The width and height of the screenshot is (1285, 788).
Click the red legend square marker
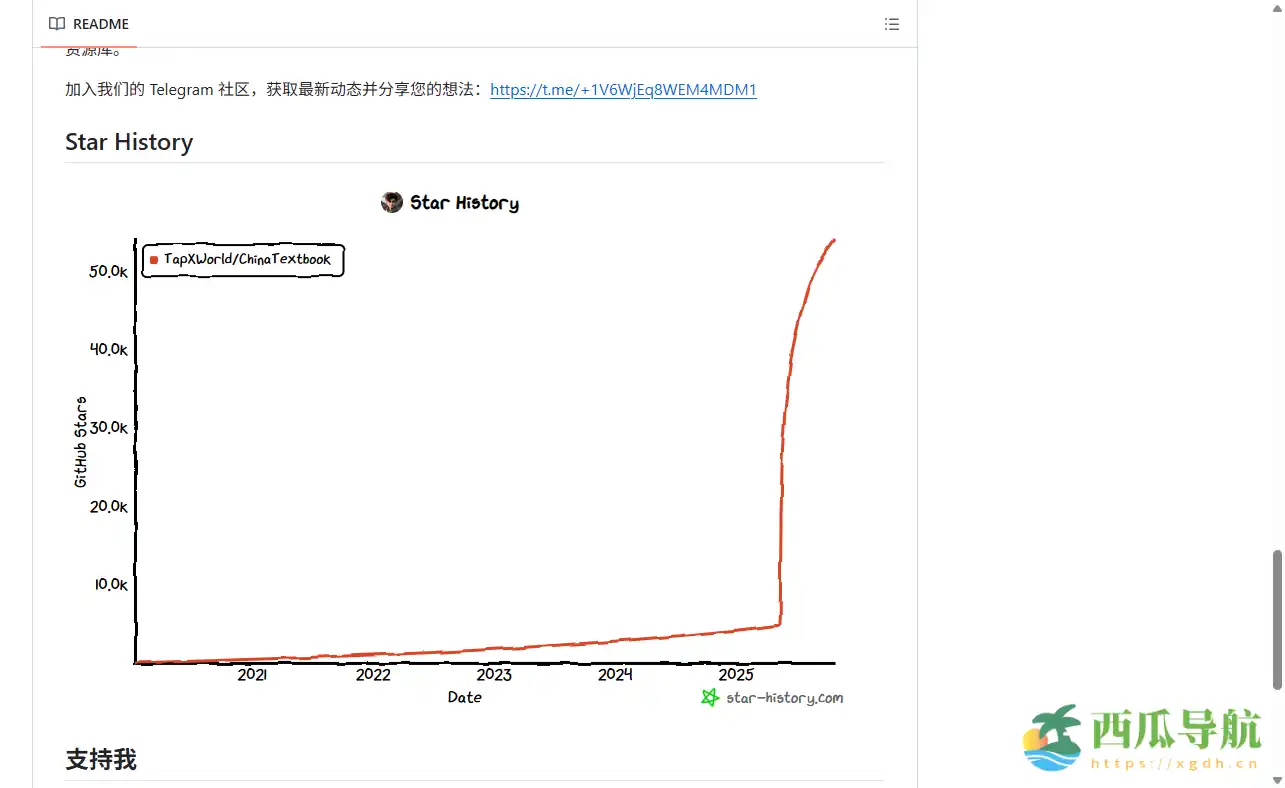154,260
